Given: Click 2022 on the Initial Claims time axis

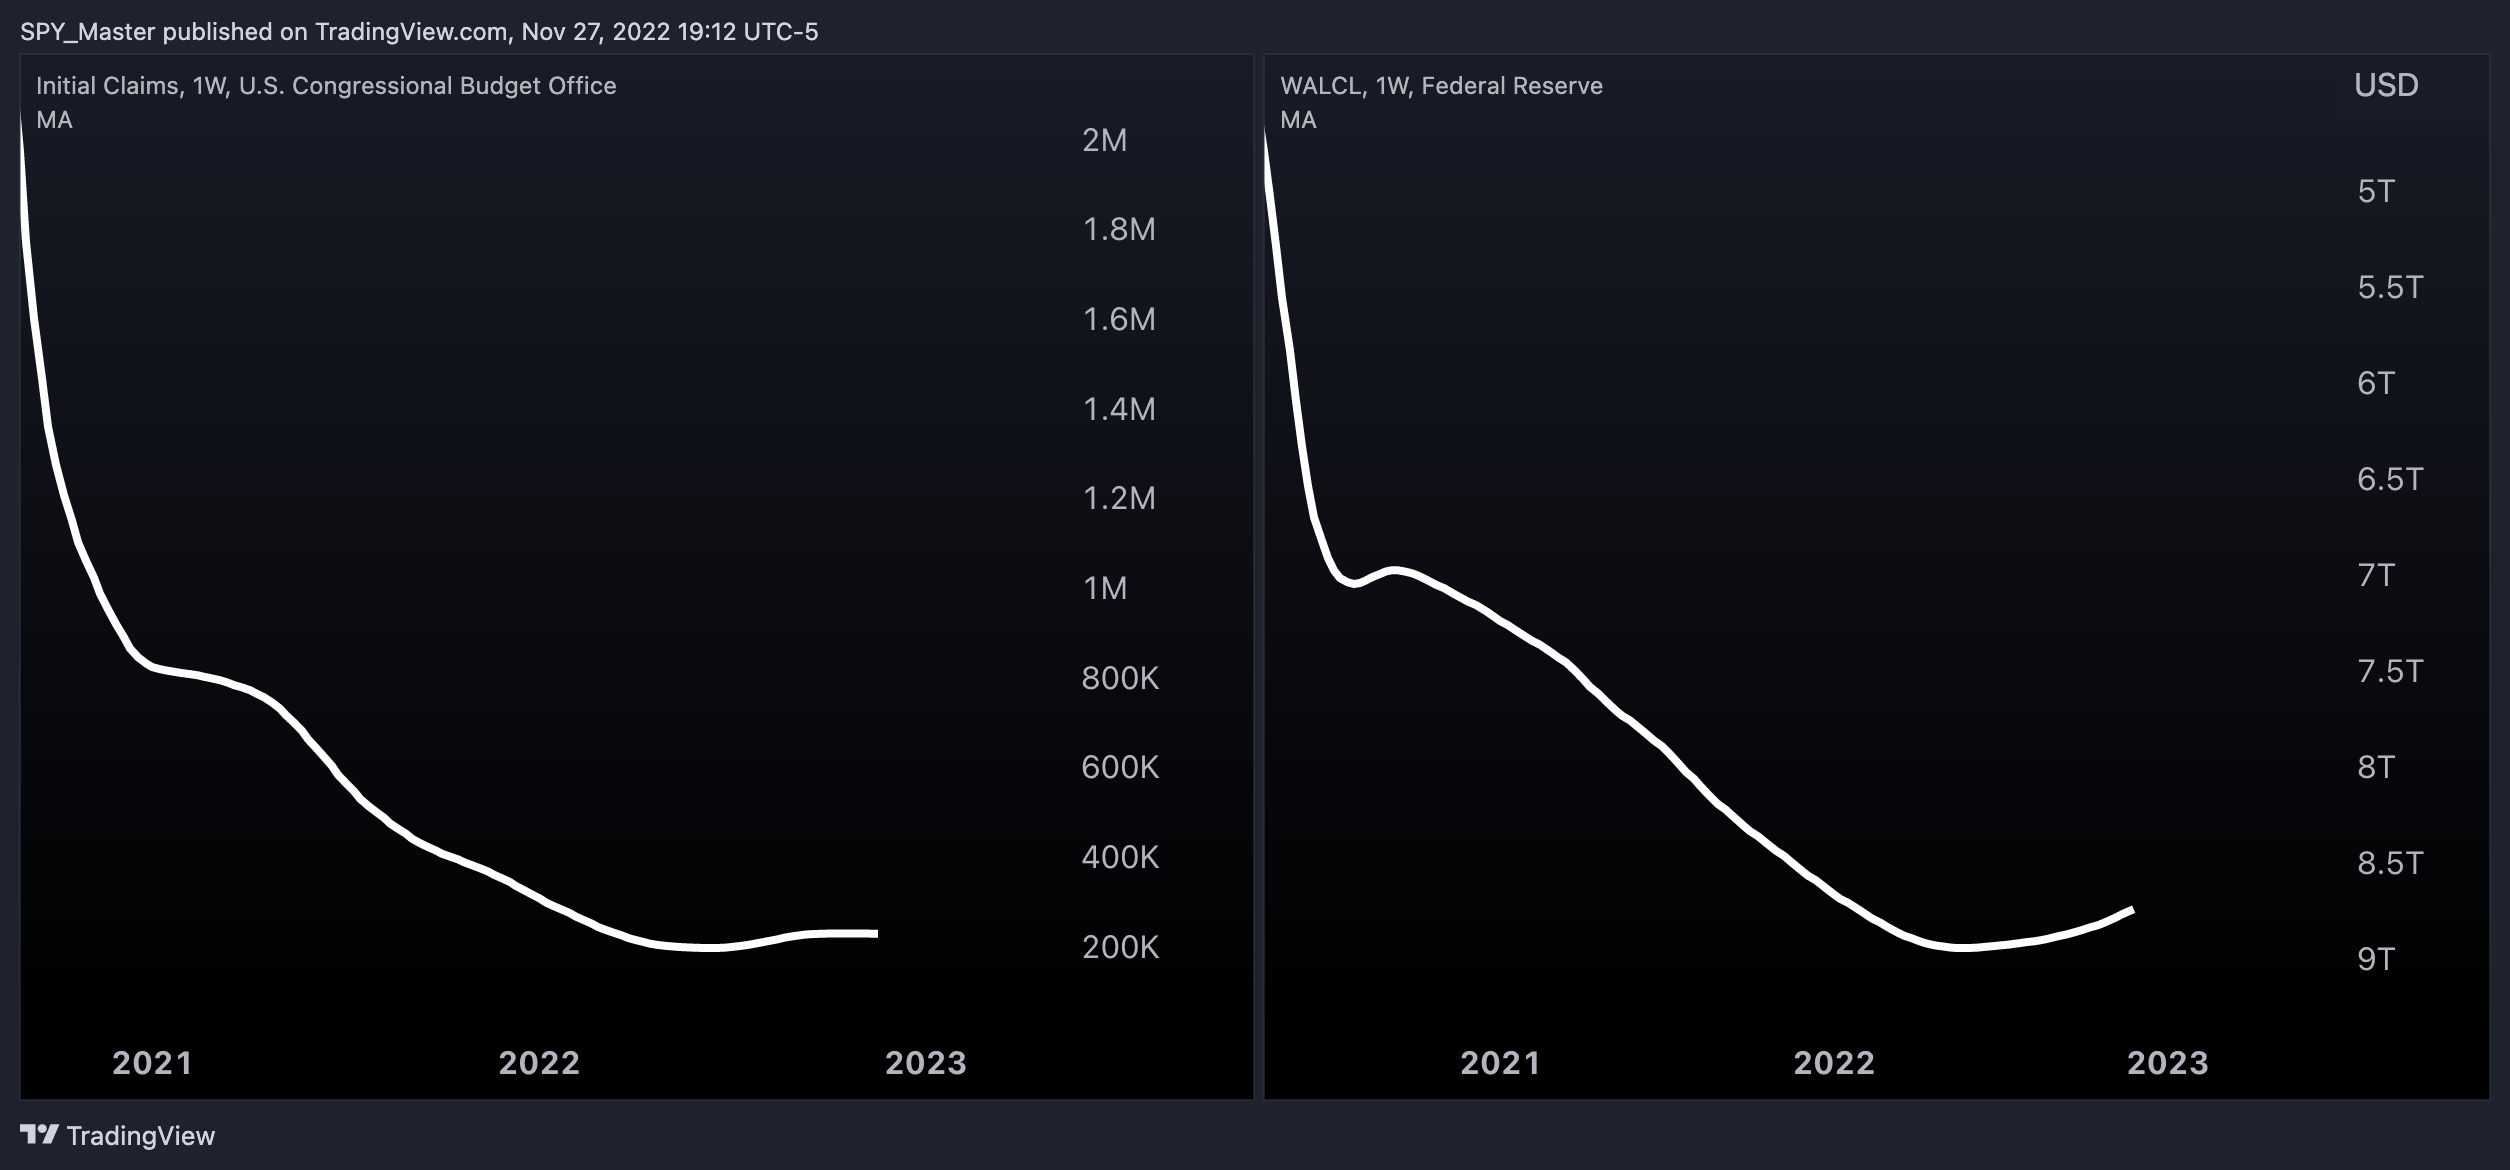Looking at the screenshot, I should [x=539, y=1062].
